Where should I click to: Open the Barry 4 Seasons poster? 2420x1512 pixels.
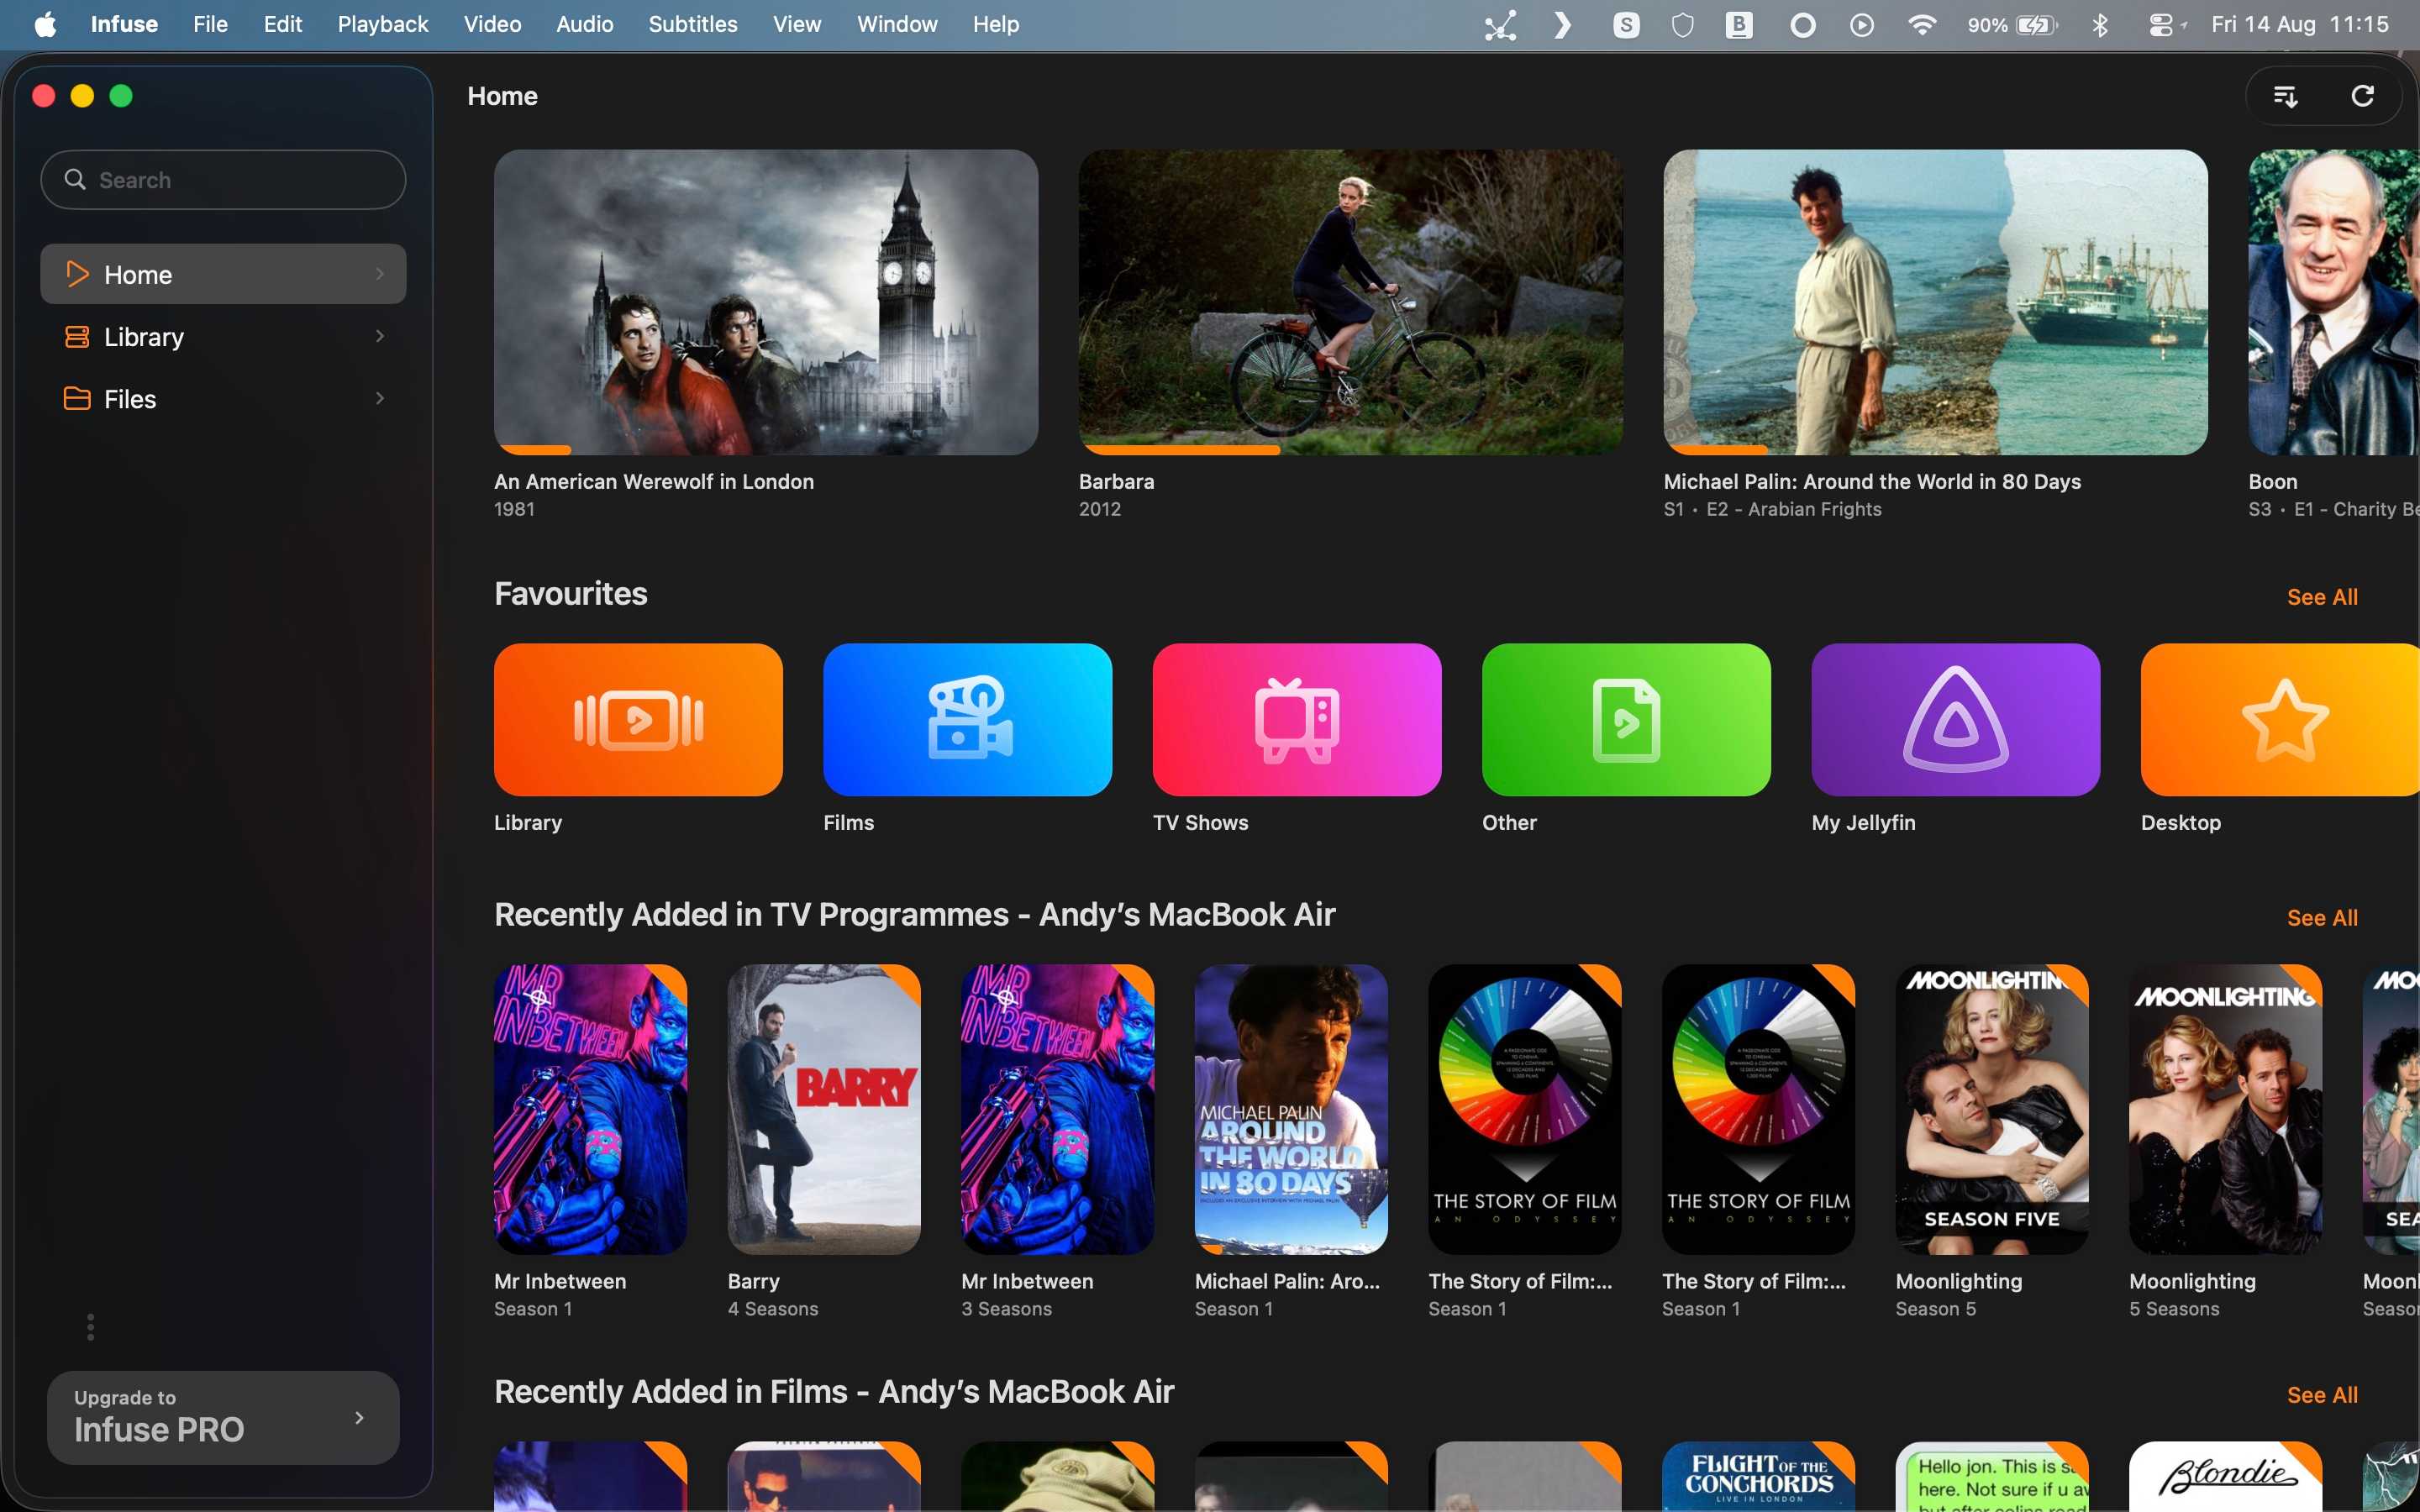[x=824, y=1109]
